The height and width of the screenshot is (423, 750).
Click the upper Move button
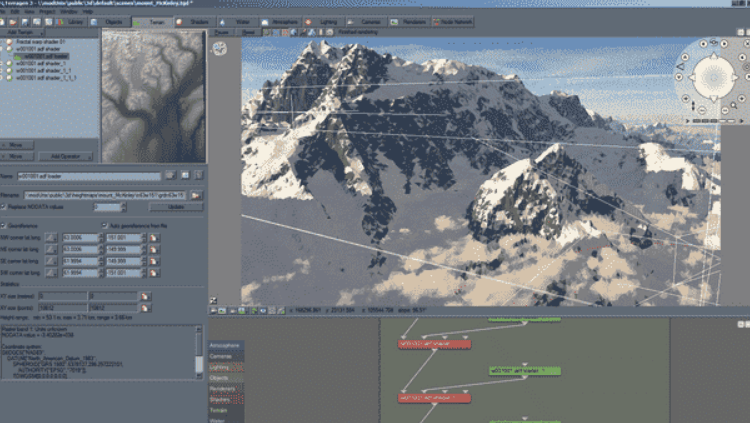tap(17, 145)
